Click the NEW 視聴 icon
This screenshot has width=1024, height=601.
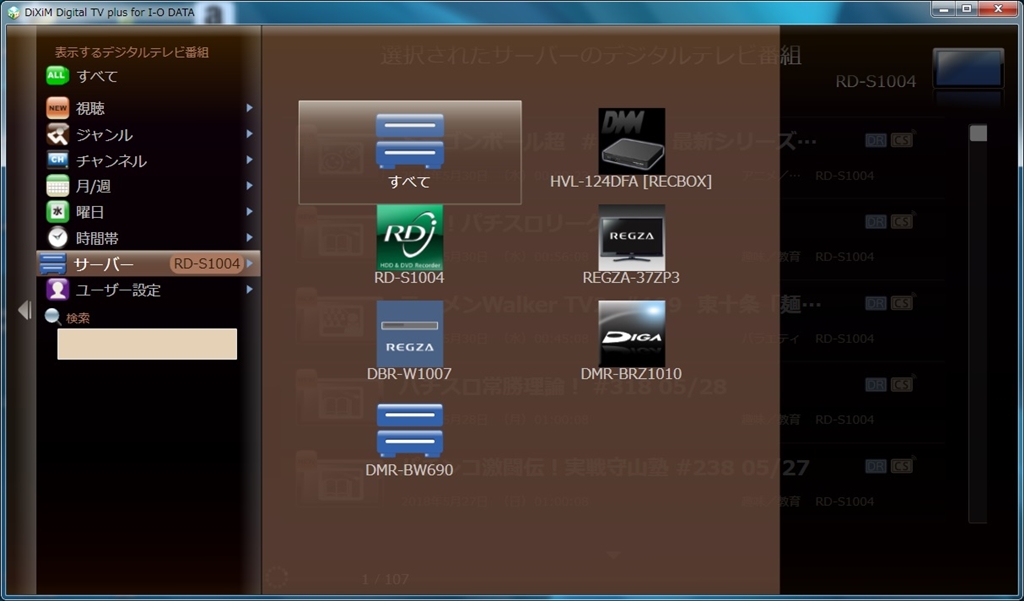[57, 108]
